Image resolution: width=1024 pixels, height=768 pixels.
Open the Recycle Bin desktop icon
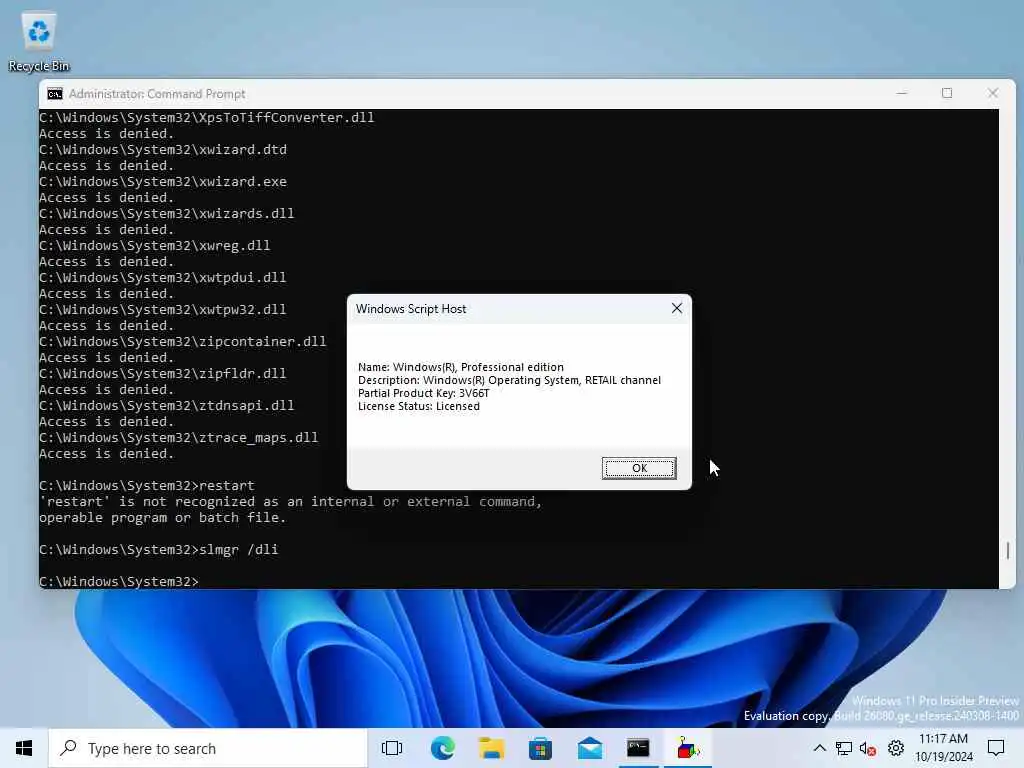(x=39, y=42)
